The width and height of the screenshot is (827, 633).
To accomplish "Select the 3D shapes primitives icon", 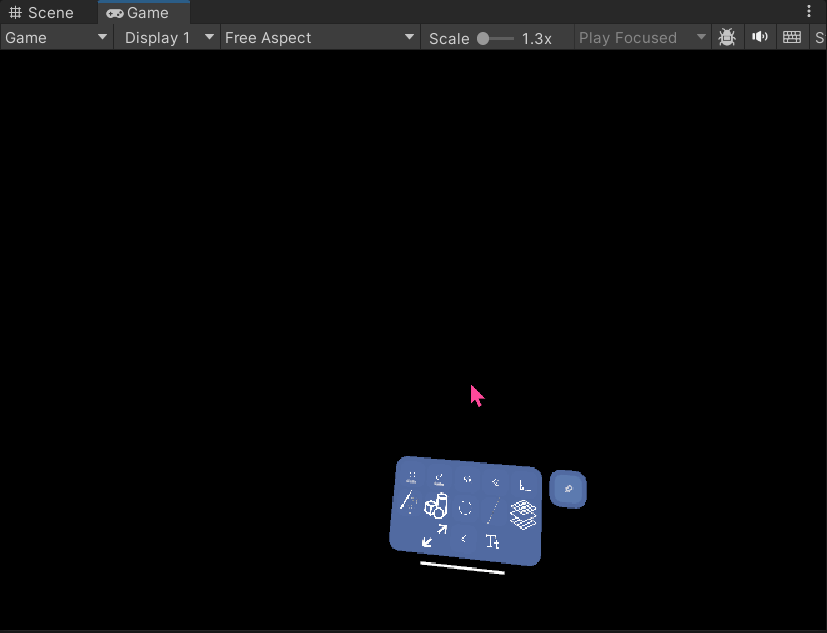I will tap(436, 506).
